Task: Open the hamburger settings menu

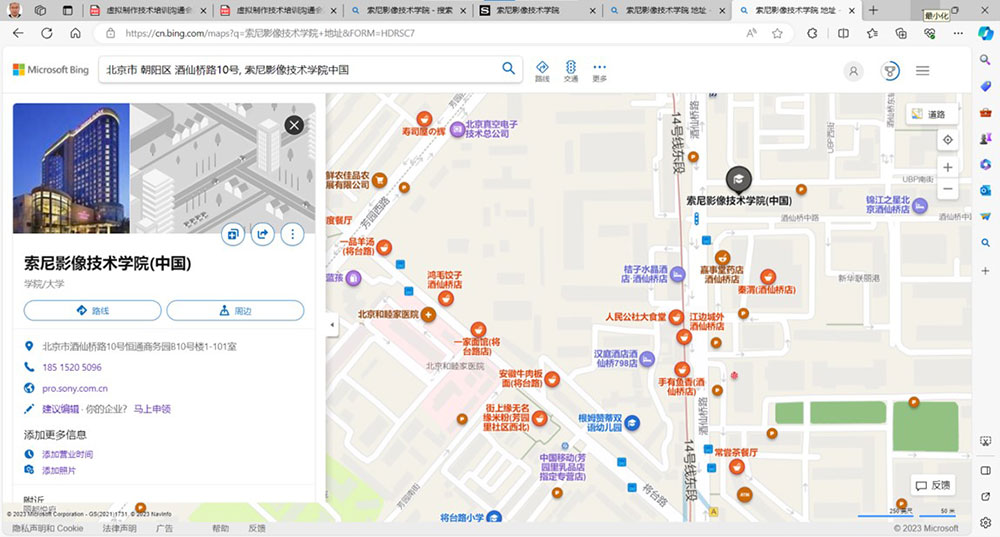Action: pyautogui.click(x=923, y=71)
